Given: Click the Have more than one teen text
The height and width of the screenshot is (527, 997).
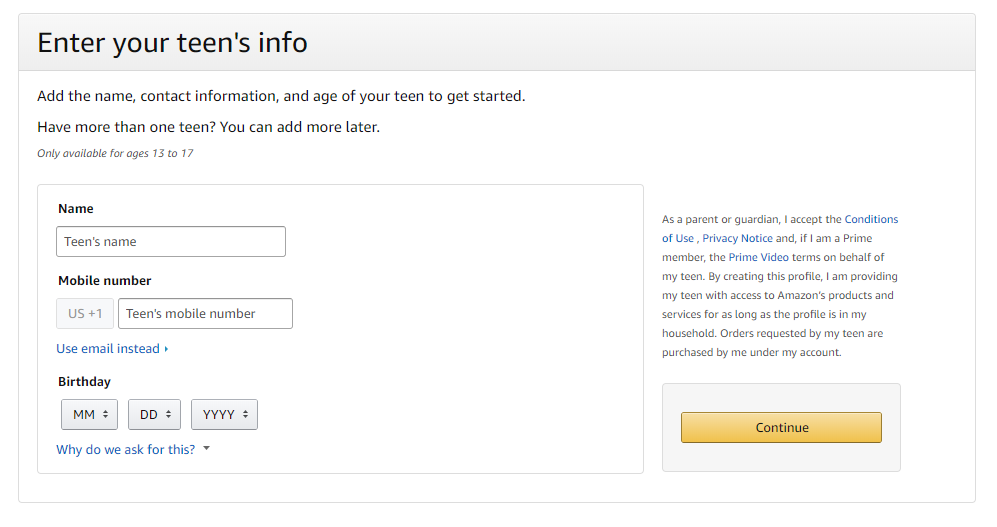Looking at the screenshot, I should pos(208,127).
